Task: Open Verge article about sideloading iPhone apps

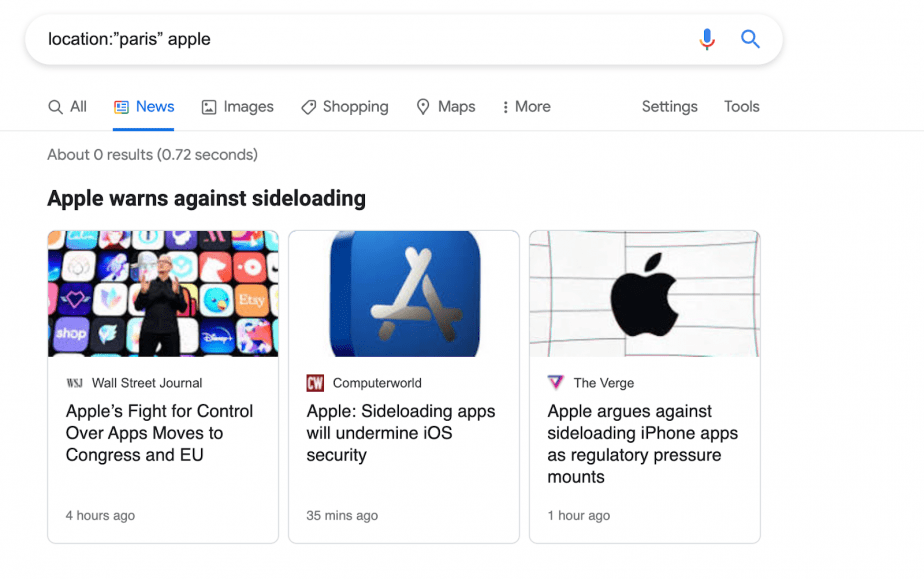Action: click(642, 444)
